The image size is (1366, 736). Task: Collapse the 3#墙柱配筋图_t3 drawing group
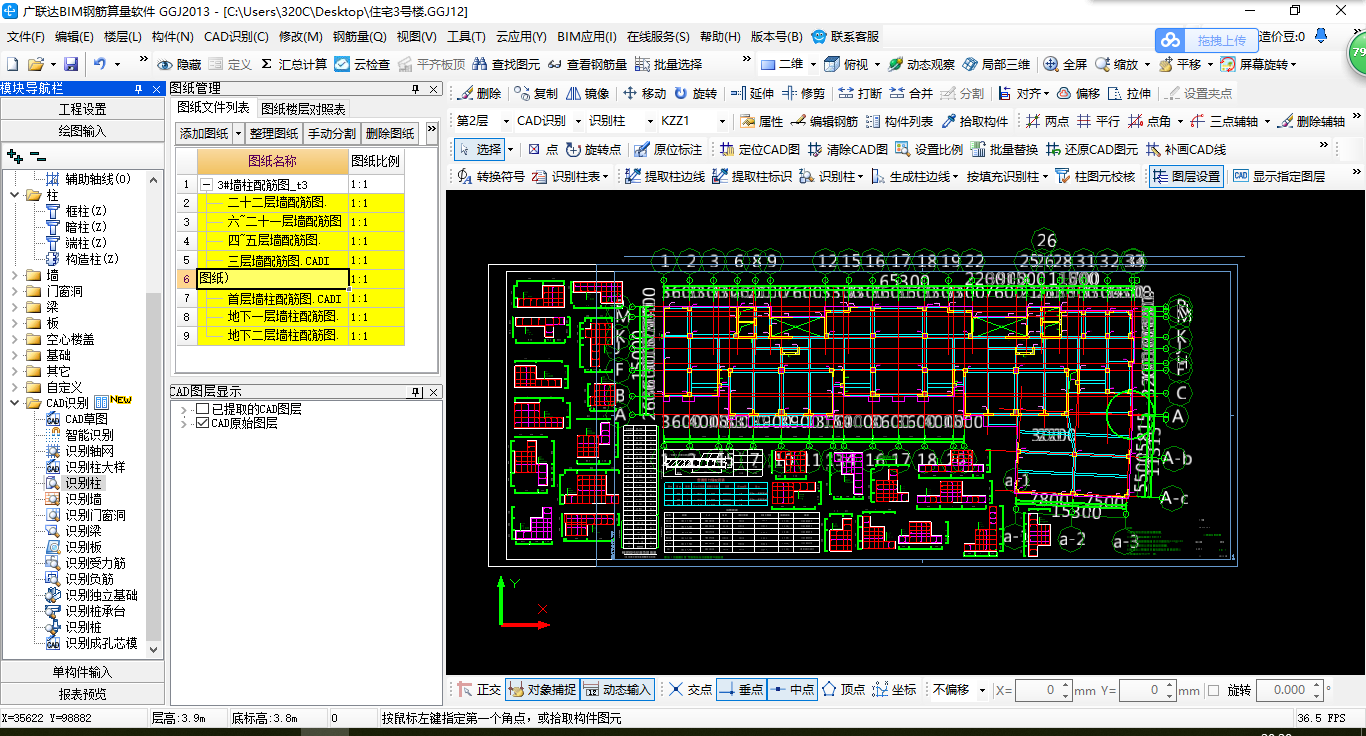tap(207, 185)
